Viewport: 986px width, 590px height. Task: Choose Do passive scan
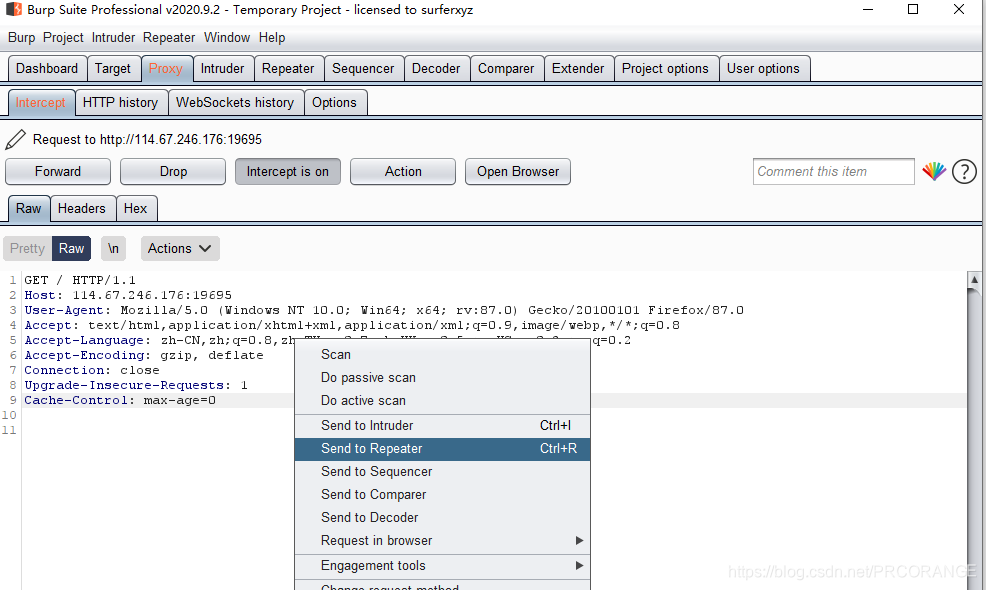click(442, 377)
